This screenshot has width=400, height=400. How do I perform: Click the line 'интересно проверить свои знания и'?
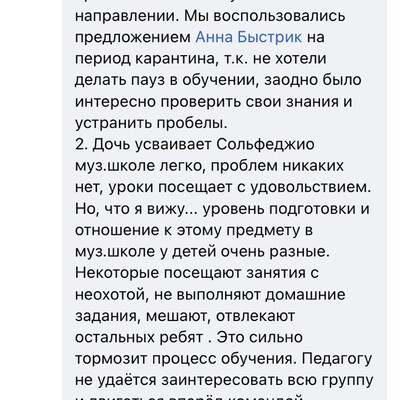click(214, 102)
